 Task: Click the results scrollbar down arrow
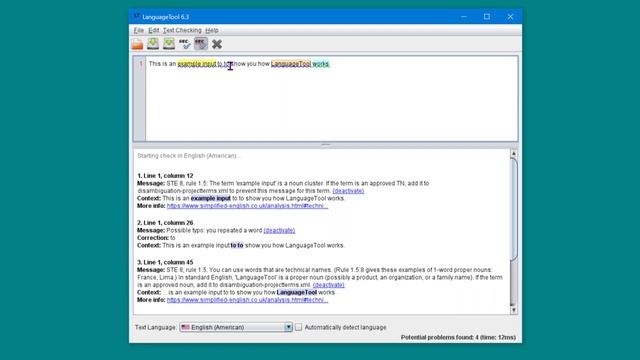(514, 310)
